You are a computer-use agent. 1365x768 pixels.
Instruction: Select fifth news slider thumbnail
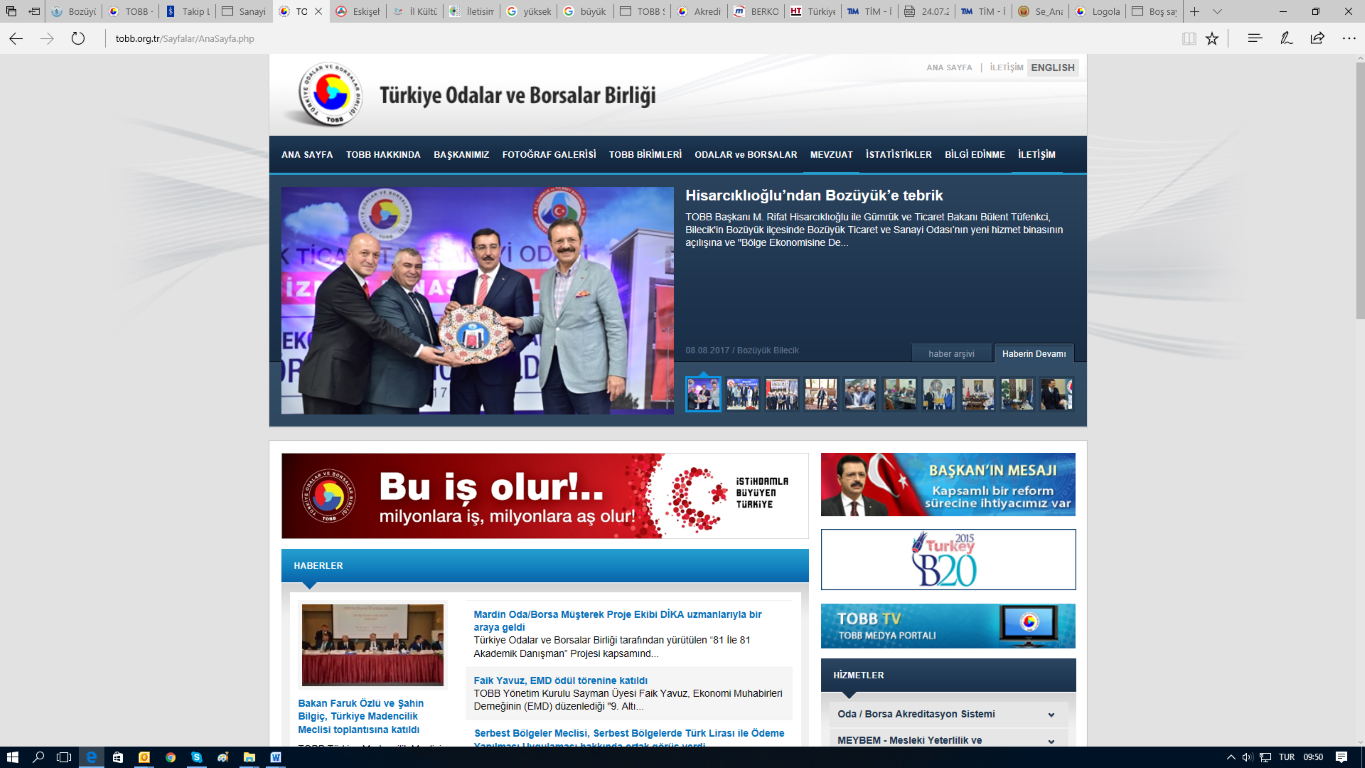[860, 394]
